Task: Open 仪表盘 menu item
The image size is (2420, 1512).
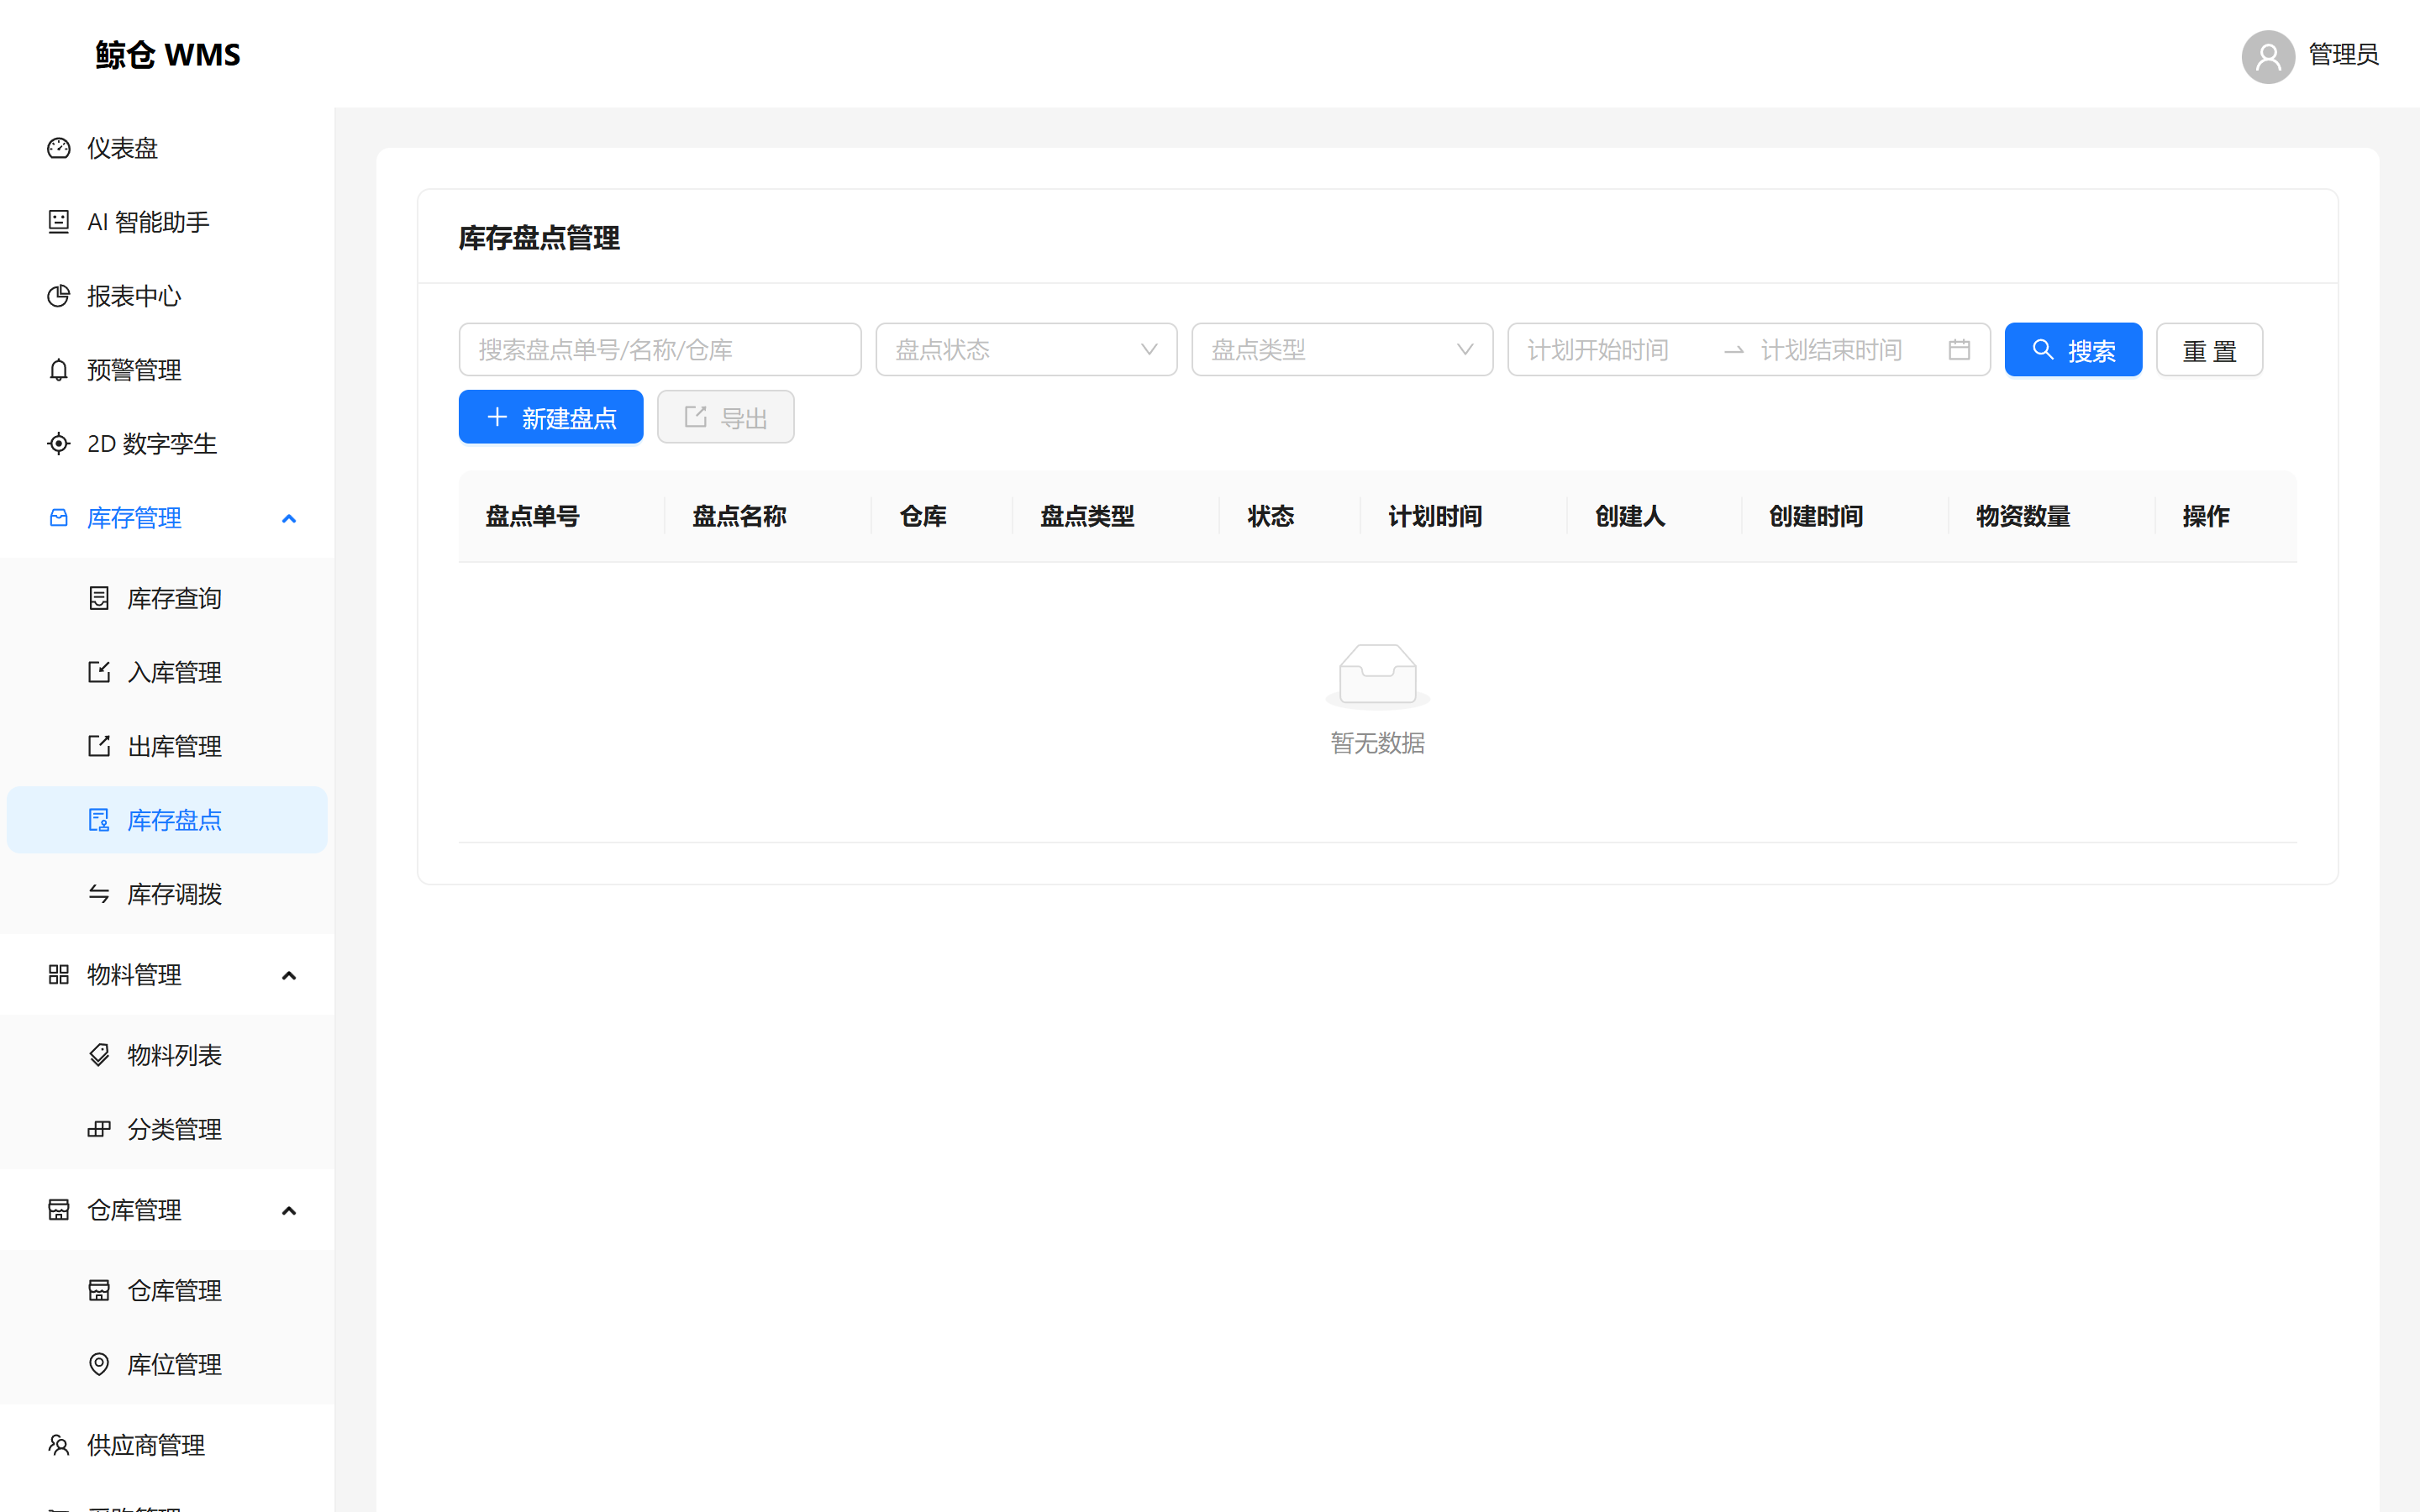Action: coord(167,148)
